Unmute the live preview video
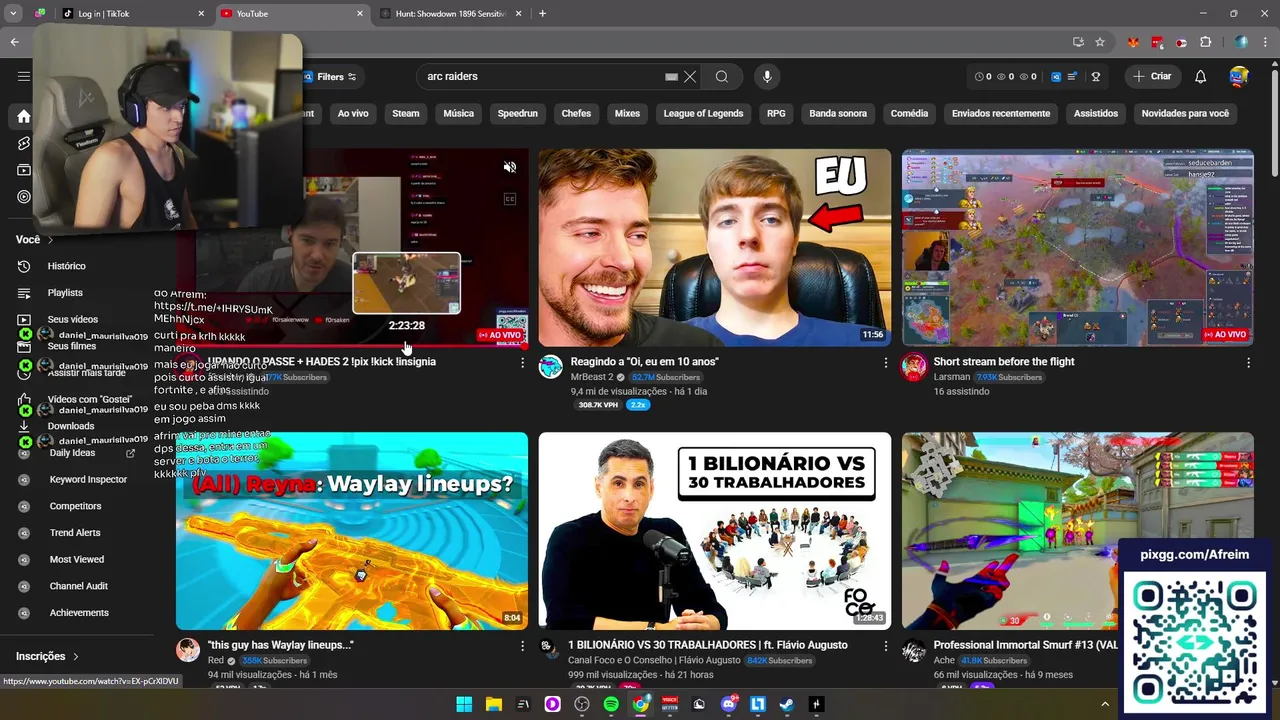The height and width of the screenshot is (720, 1280). (510, 167)
